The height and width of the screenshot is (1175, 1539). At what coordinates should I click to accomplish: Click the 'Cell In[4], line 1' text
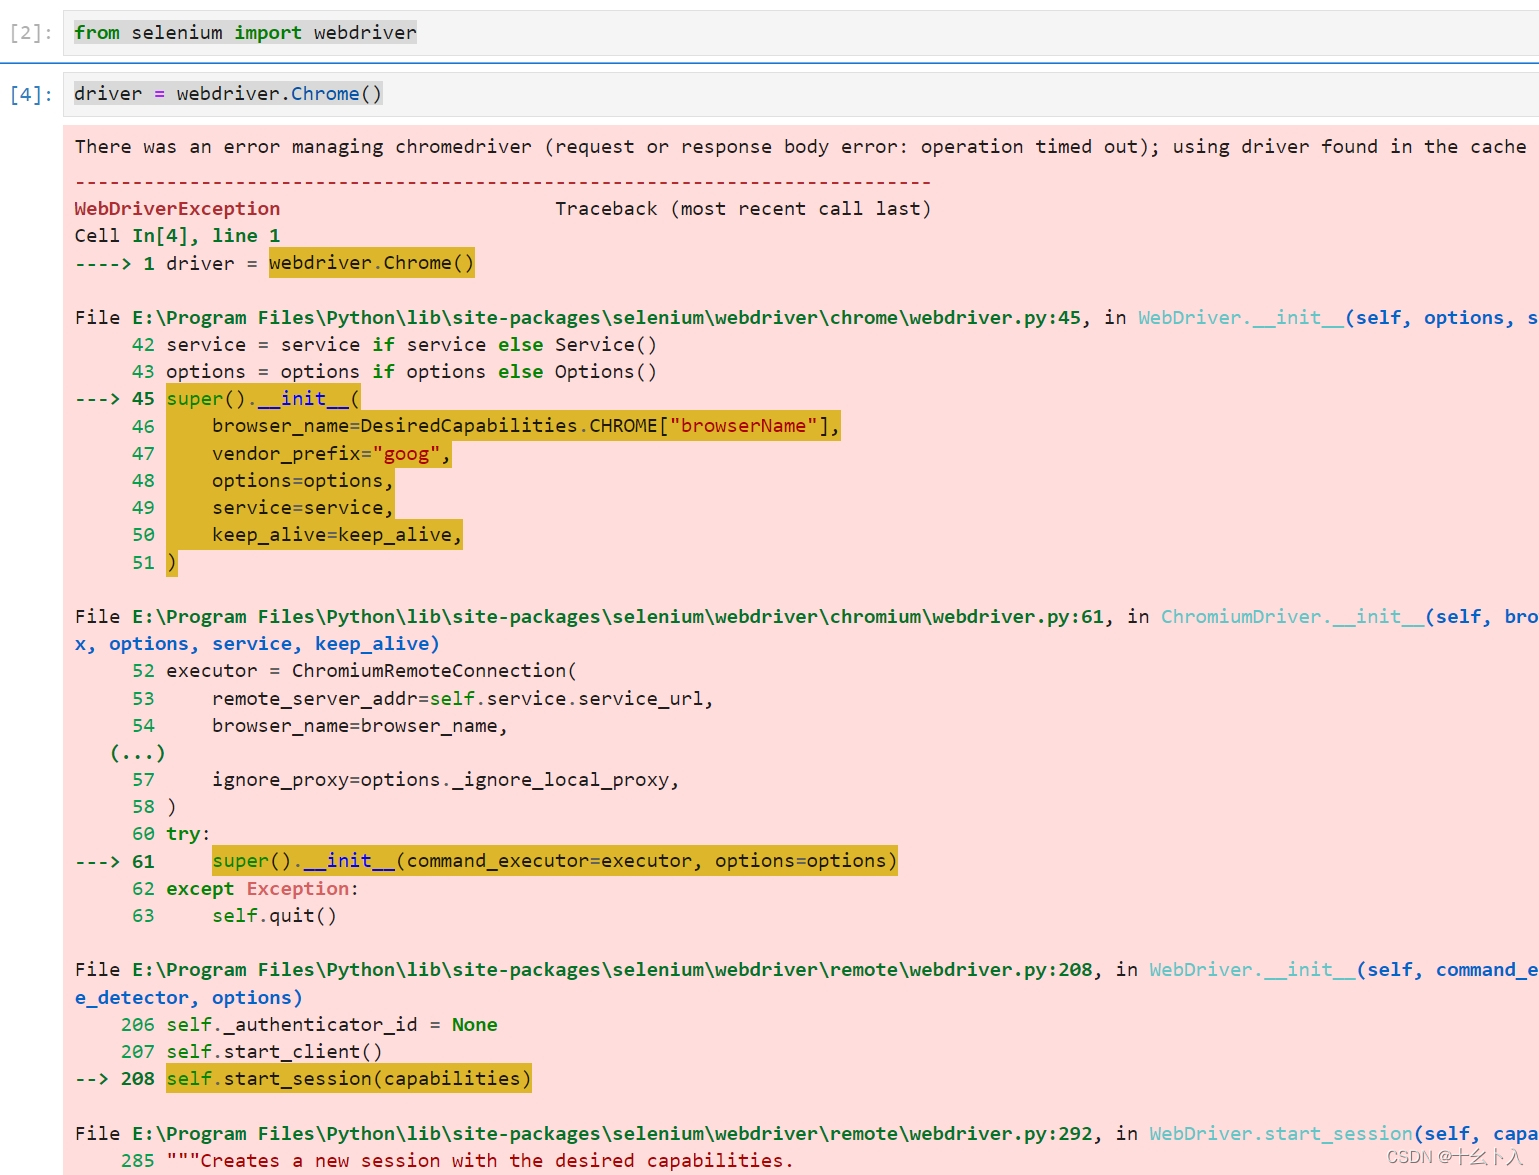click(177, 235)
